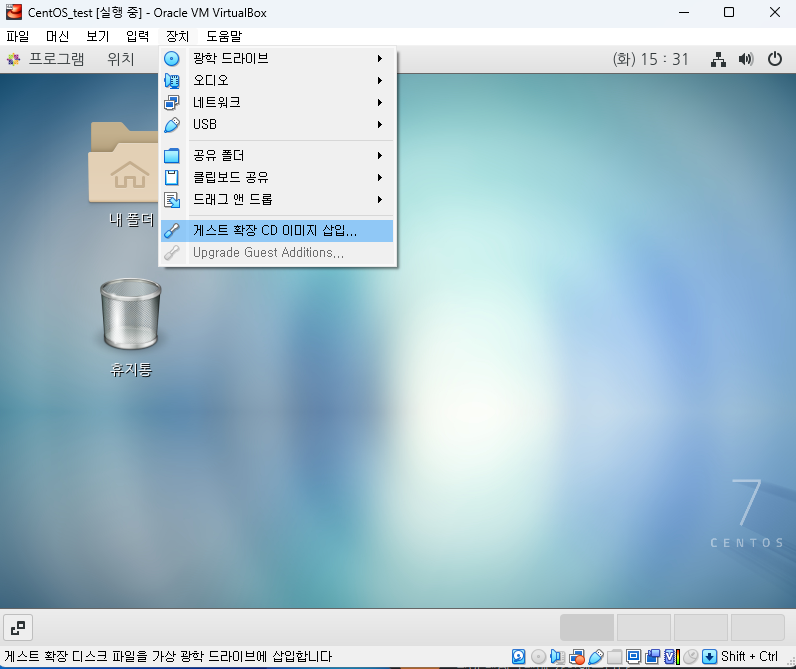This screenshot has height=669, width=796.
Task: Click the network screens icon in the menu
Action: pos(172,103)
